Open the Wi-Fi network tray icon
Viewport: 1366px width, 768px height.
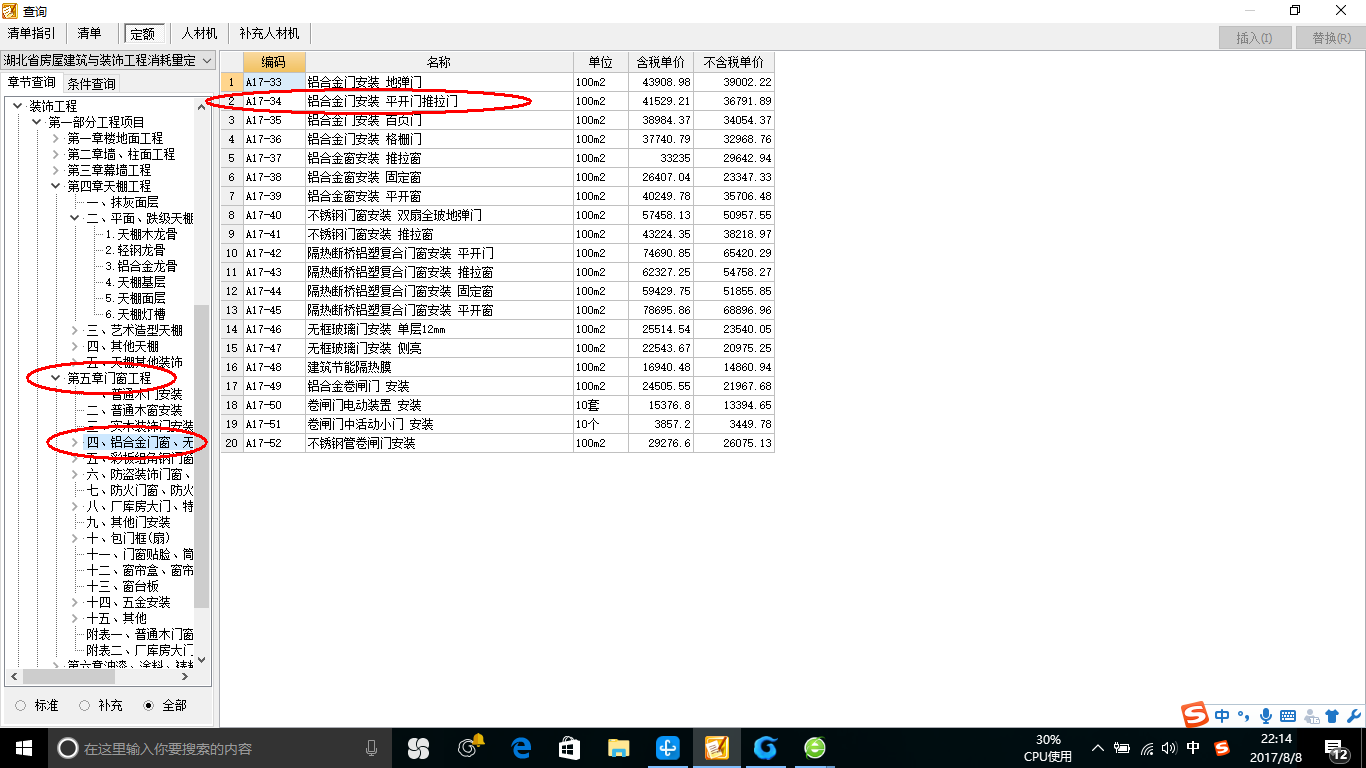click(x=1147, y=748)
